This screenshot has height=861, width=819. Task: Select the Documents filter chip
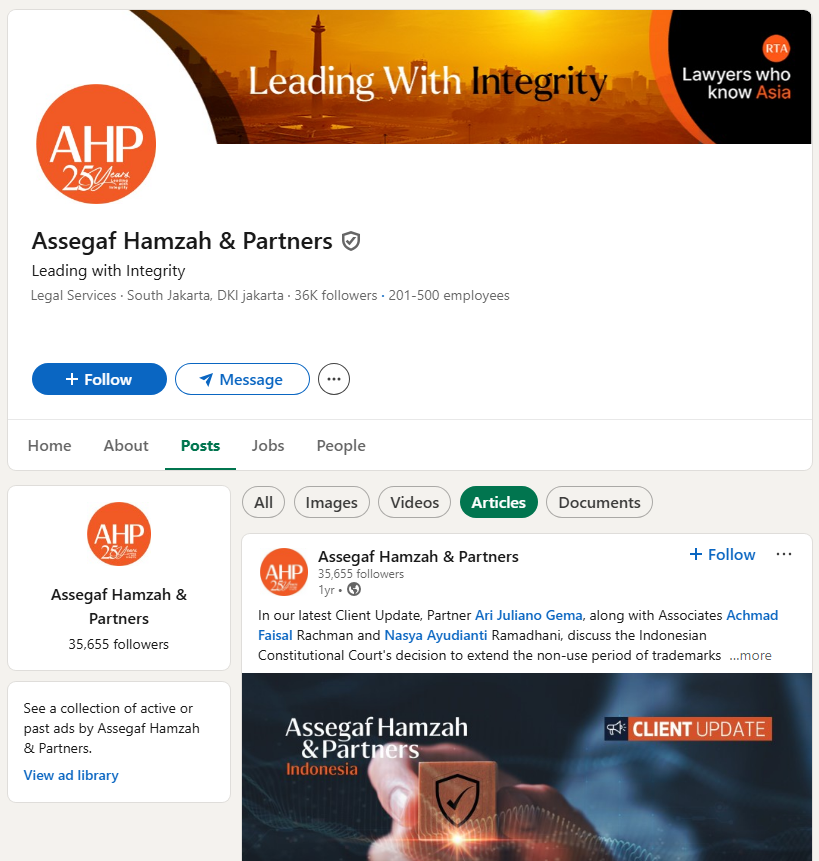(599, 502)
